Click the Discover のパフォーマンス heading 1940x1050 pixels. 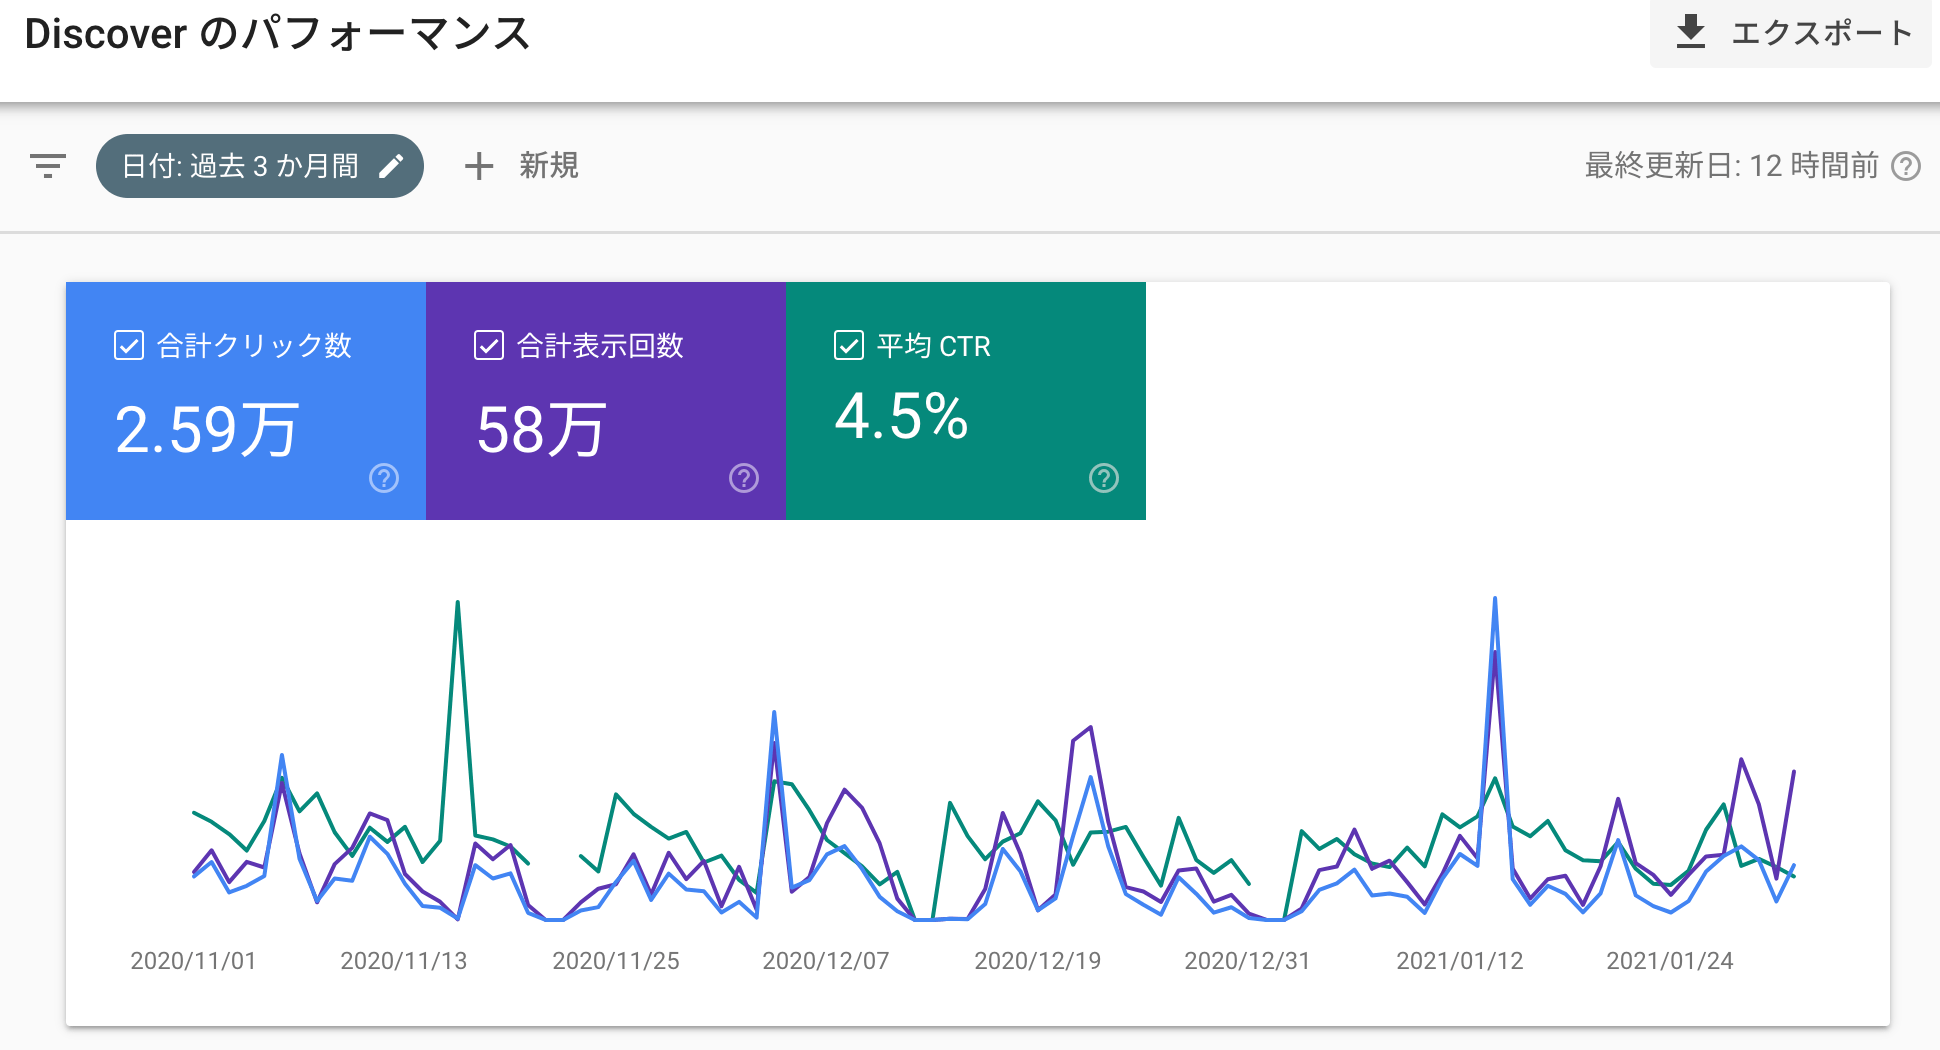[x=277, y=34]
